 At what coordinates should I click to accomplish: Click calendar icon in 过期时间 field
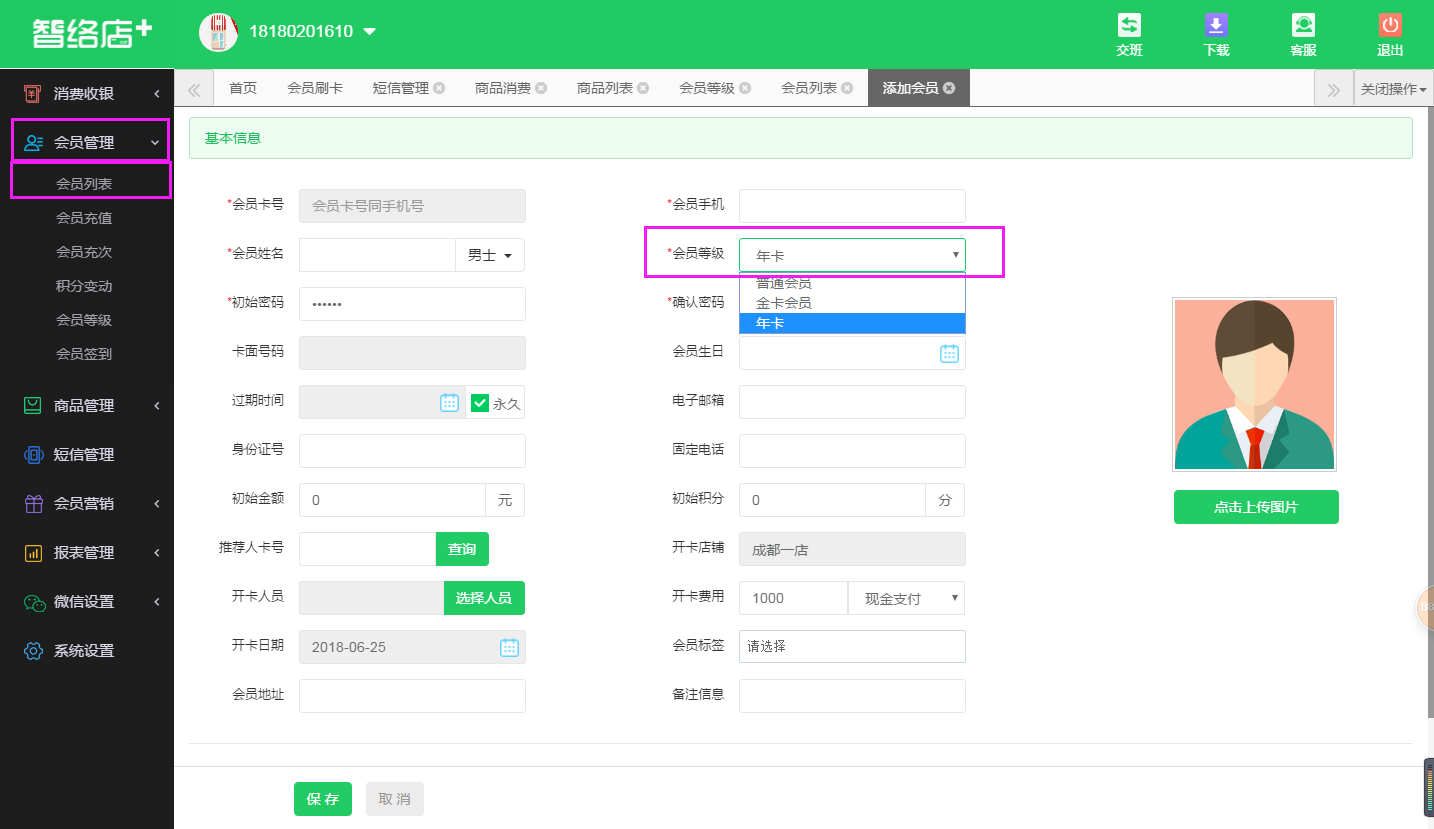point(450,402)
